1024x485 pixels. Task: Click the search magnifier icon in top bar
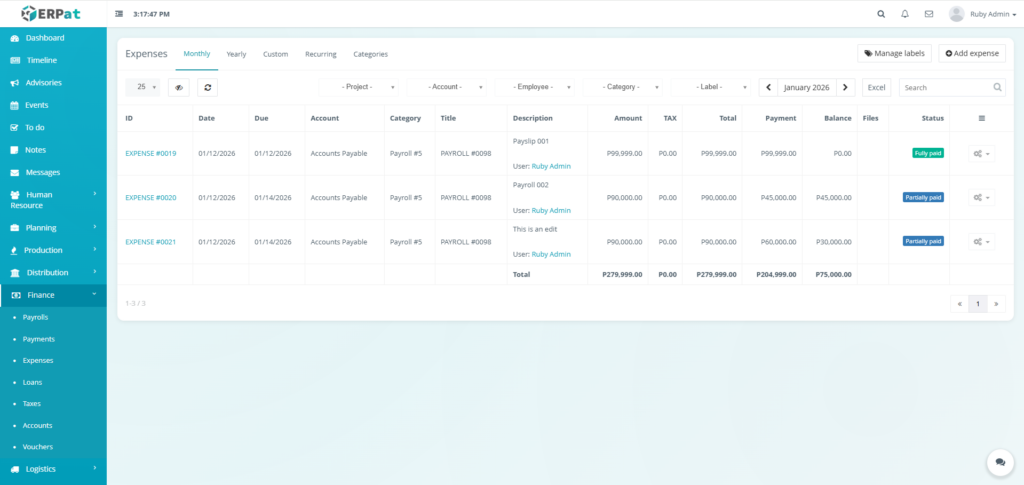pos(881,14)
